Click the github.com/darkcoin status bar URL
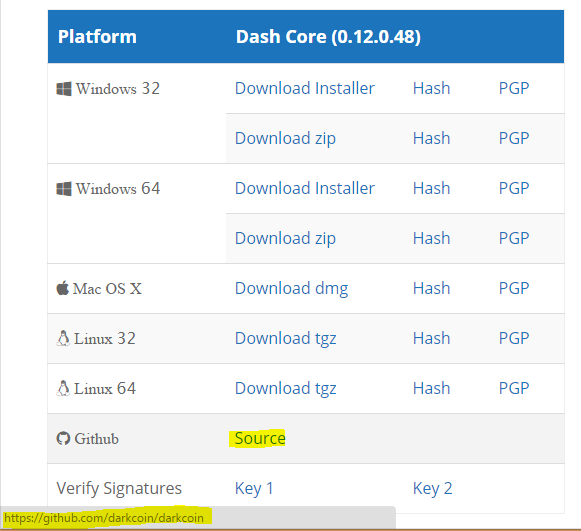This screenshot has width=581, height=531. (104, 518)
